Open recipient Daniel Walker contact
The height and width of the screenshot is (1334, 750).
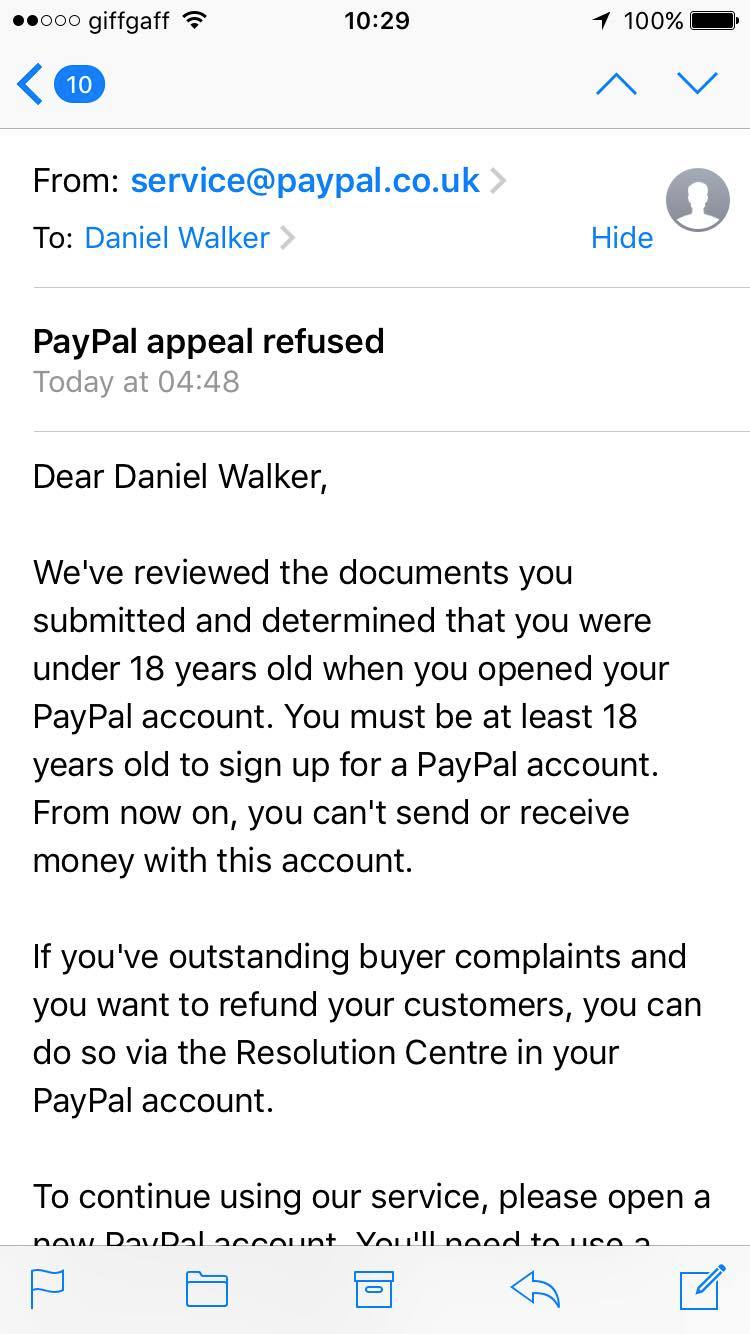click(177, 238)
